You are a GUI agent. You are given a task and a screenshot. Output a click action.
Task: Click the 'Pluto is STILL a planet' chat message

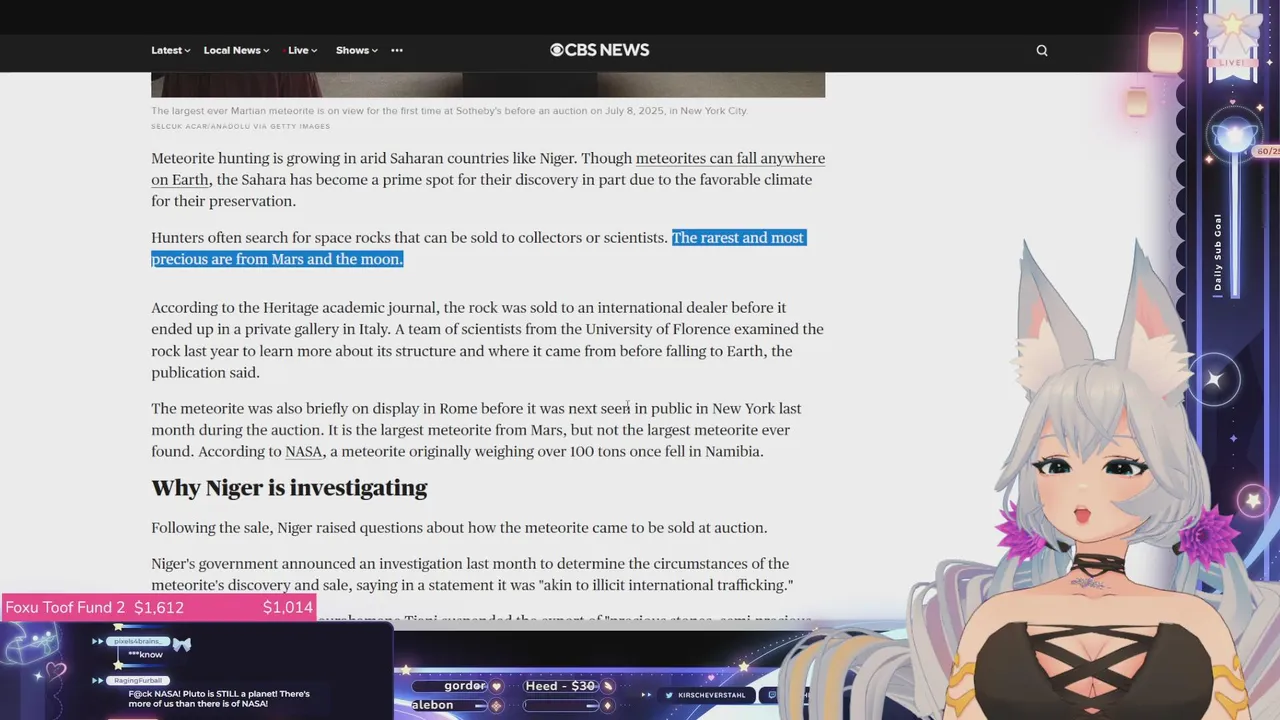click(219, 698)
